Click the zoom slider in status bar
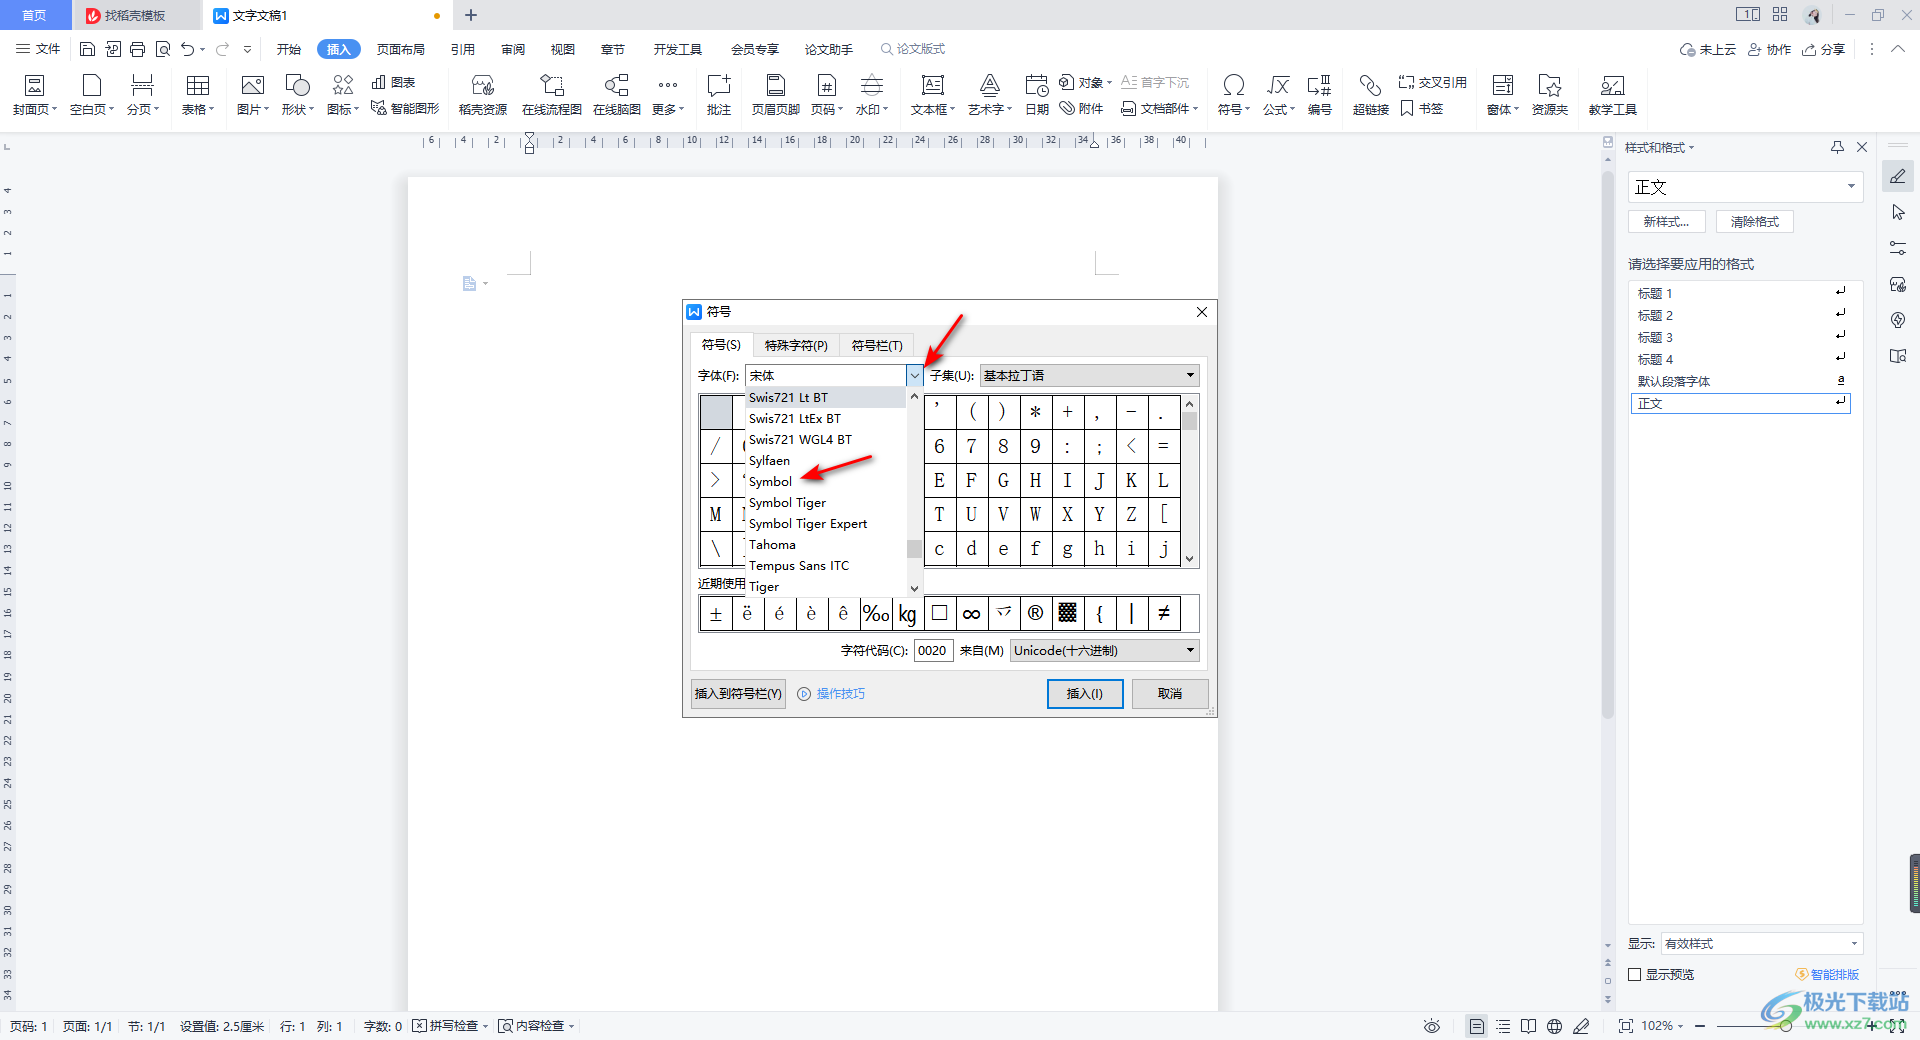The height and width of the screenshot is (1040, 1920). point(1785,1026)
